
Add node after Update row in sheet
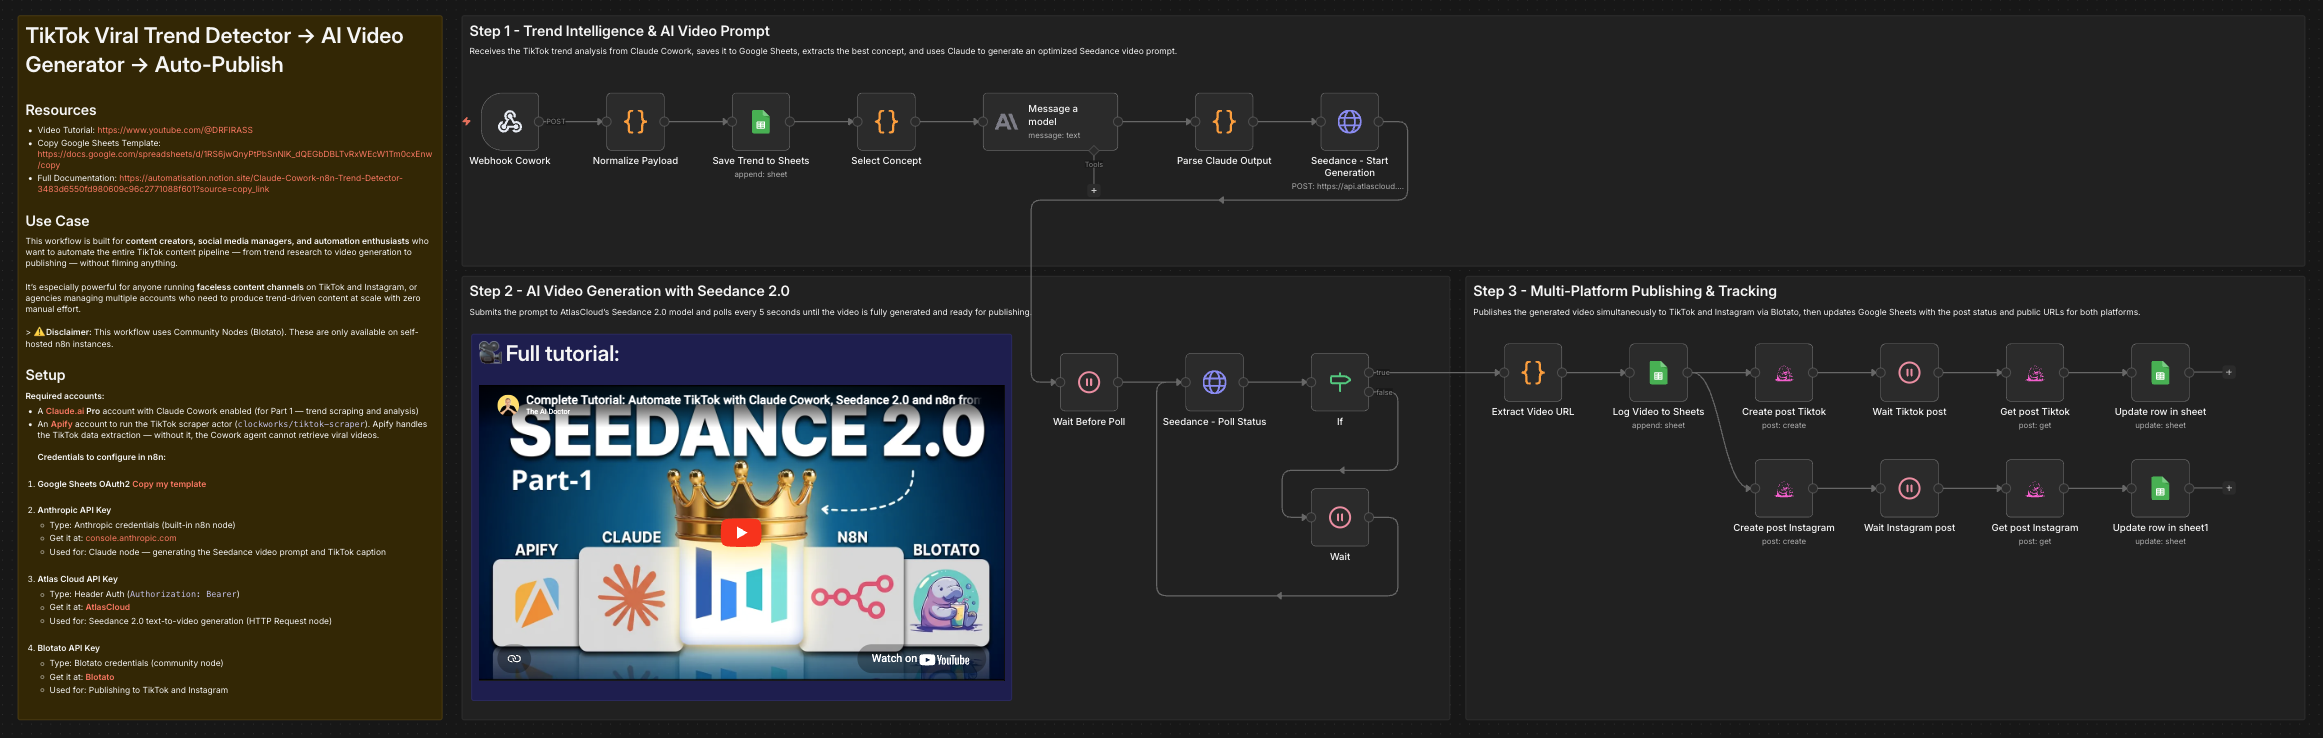[2228, 372]
